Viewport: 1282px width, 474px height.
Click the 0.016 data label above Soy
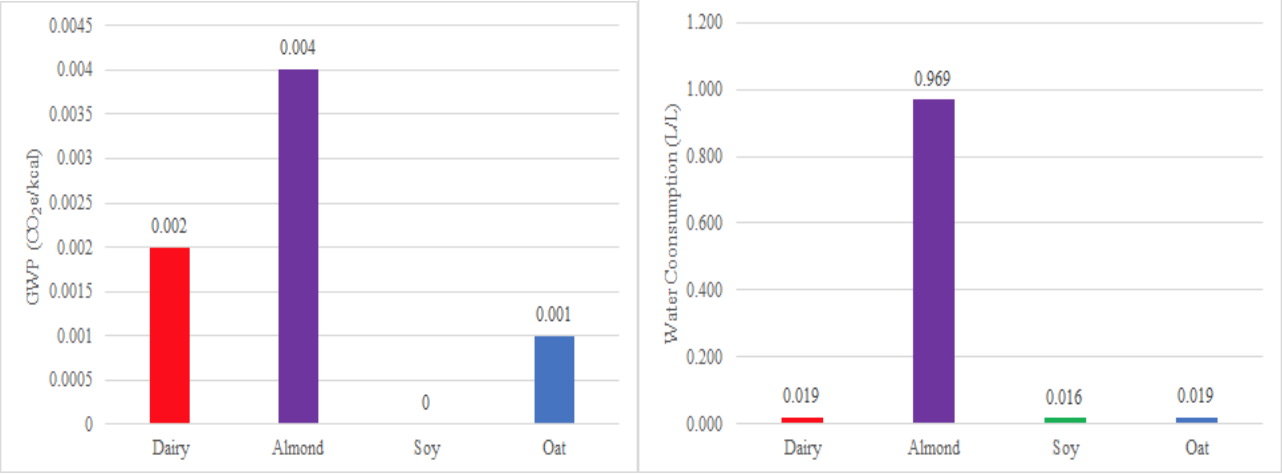point(1066,397)
